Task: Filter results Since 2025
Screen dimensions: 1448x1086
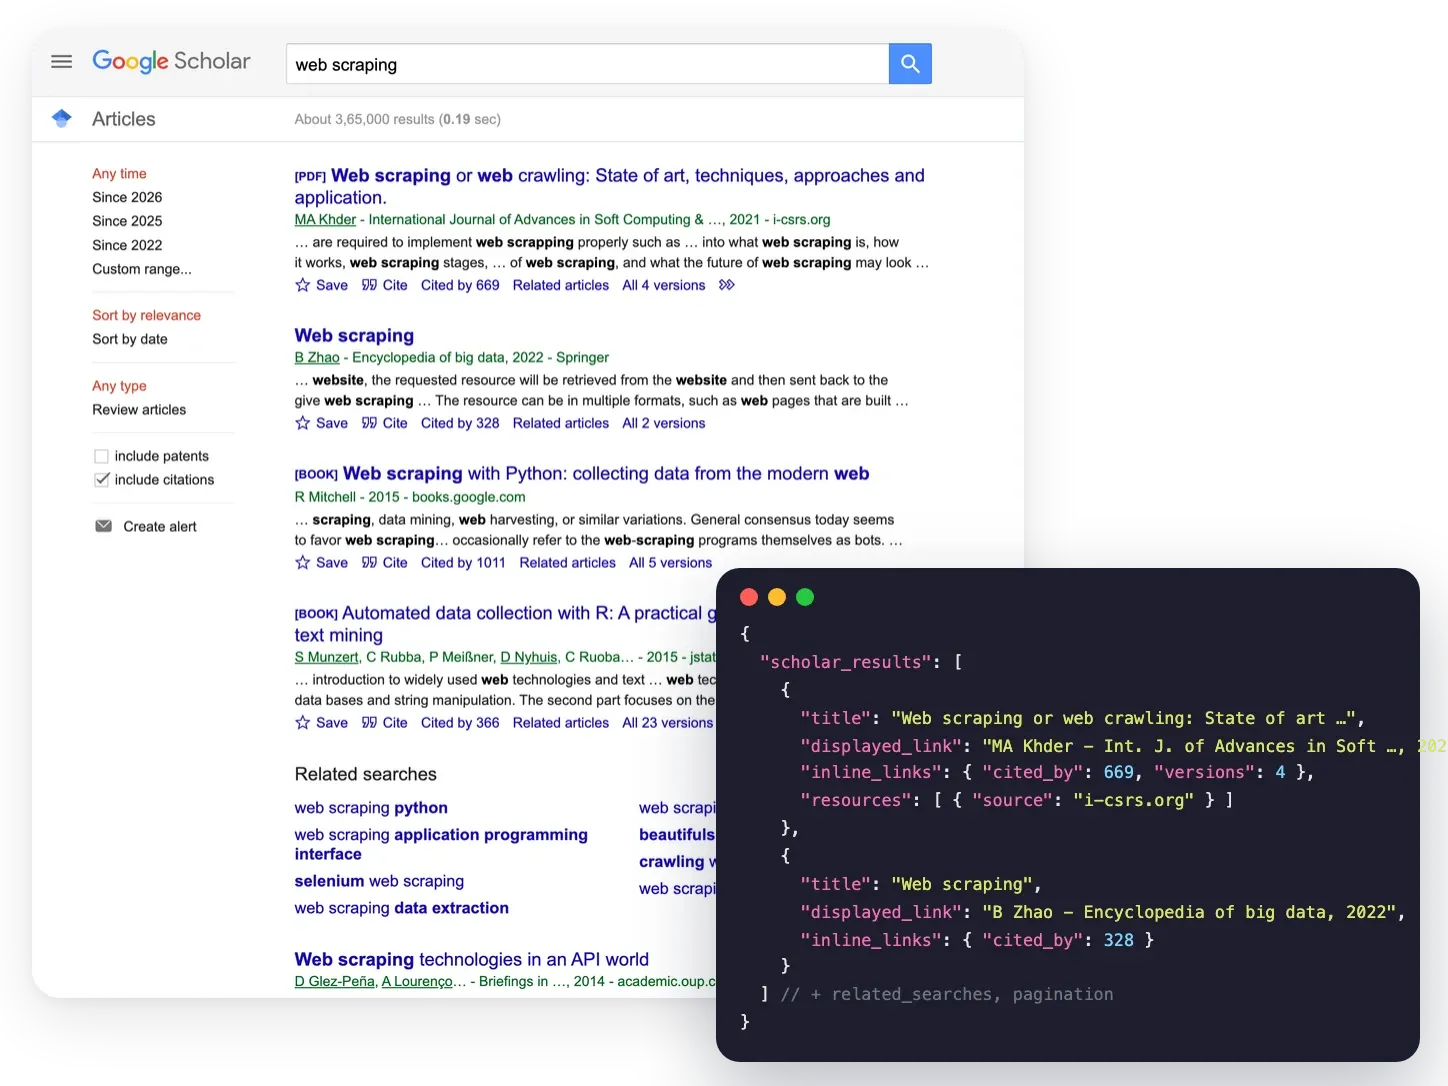Action: [x=127, y=221]
